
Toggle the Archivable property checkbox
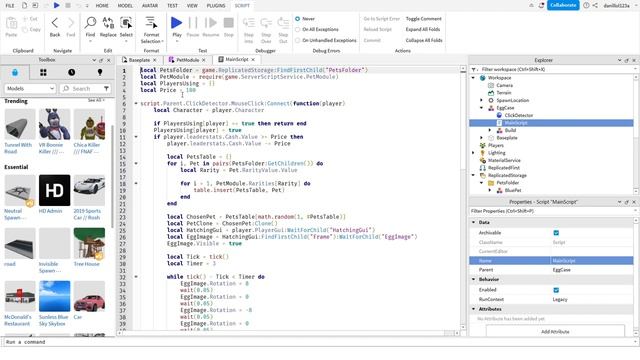point(556,233)
